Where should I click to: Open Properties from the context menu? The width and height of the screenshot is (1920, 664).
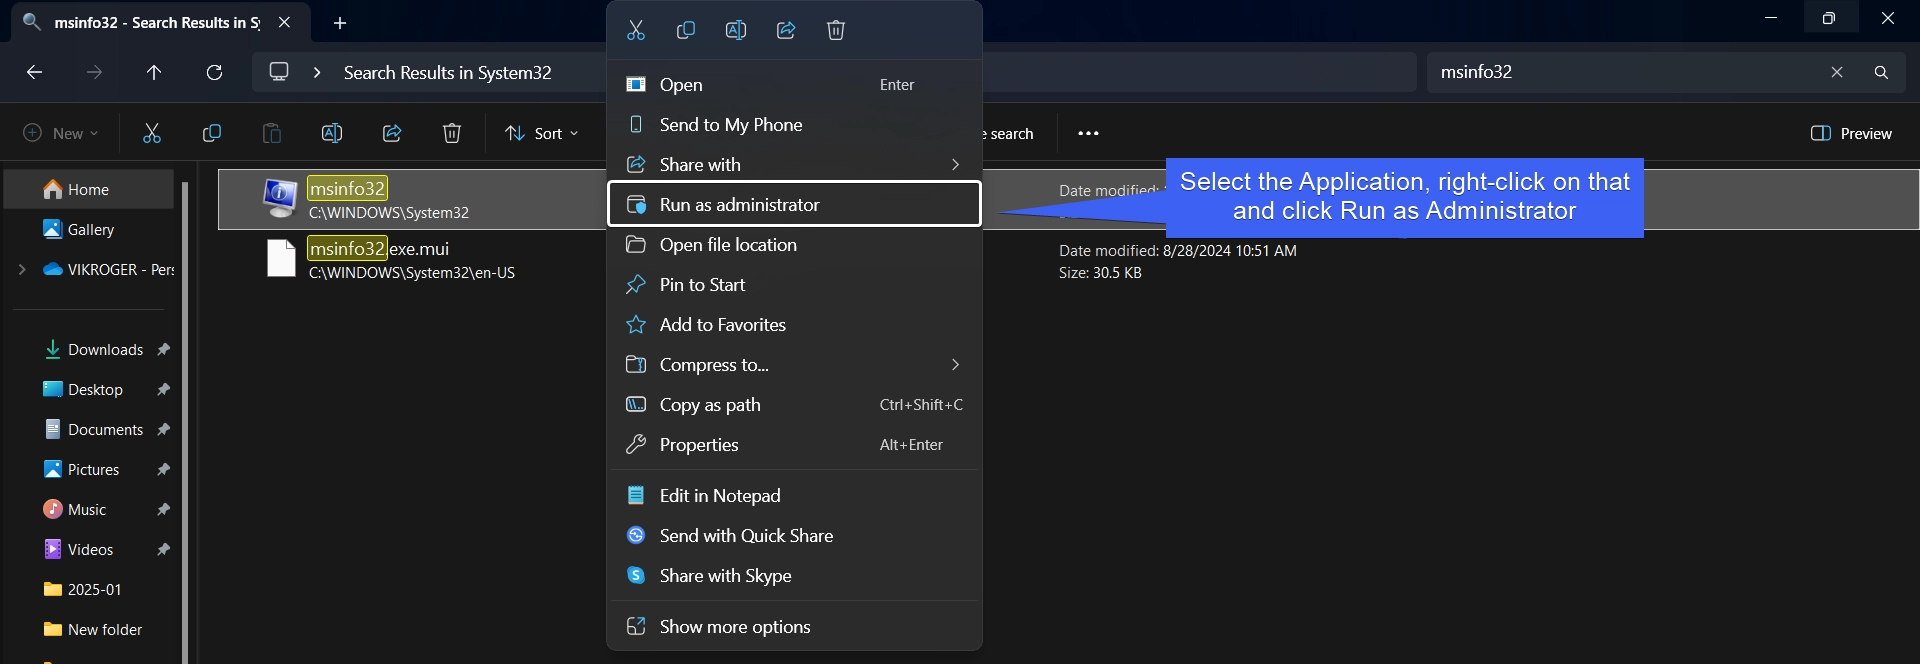794,445
